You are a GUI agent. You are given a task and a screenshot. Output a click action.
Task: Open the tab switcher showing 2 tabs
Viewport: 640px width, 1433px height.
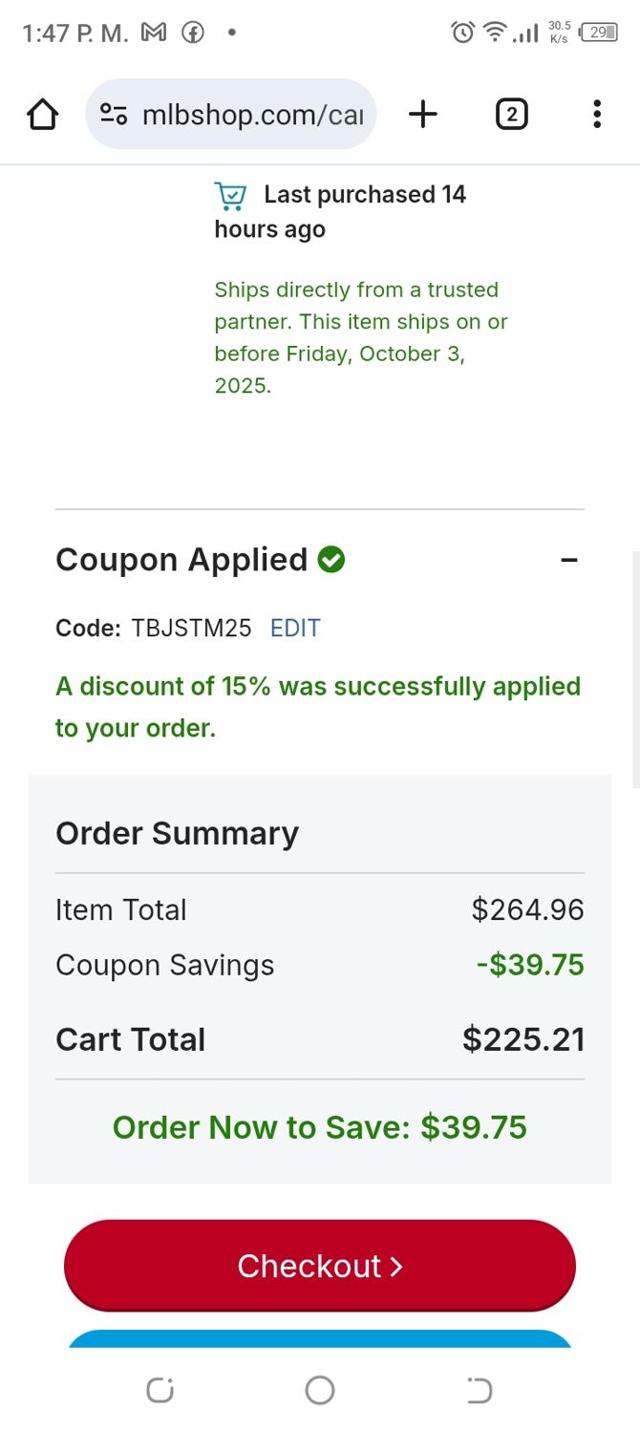(x=511, y=115)
